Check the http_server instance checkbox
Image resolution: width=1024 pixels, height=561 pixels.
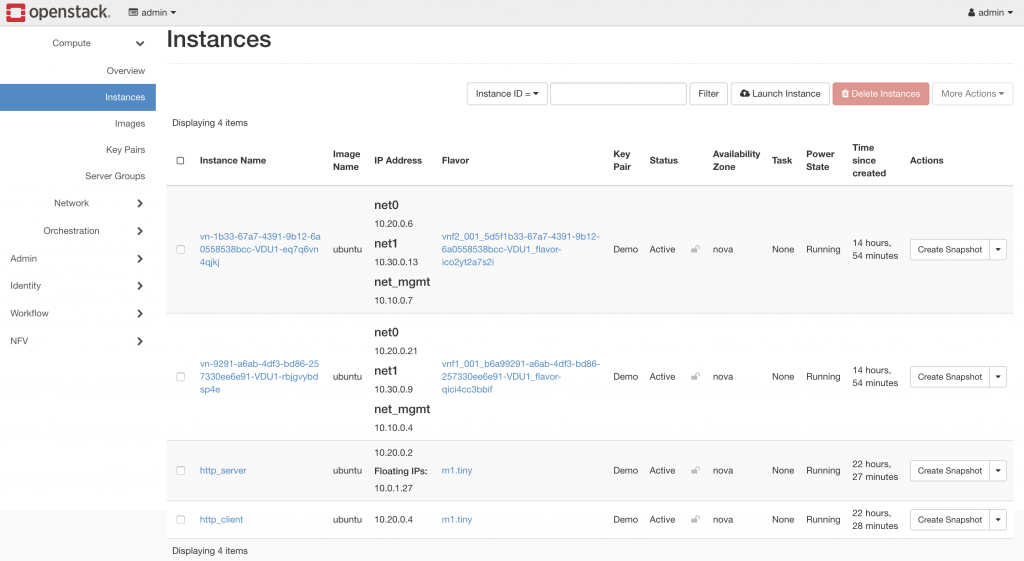180,471
